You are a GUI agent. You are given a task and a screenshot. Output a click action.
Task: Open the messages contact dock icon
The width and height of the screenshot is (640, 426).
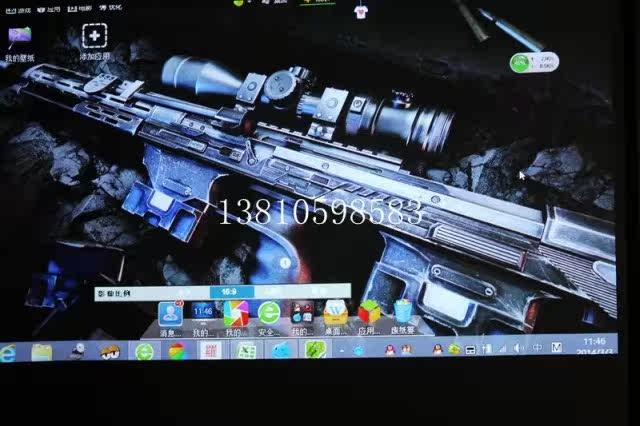tap(169, 314)
